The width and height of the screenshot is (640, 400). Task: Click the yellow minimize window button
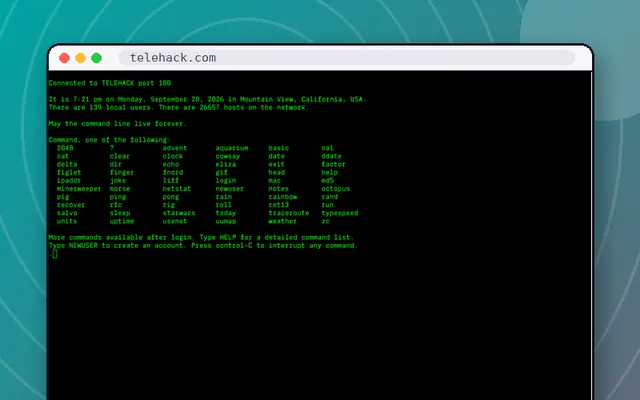(x=80, y=58)
